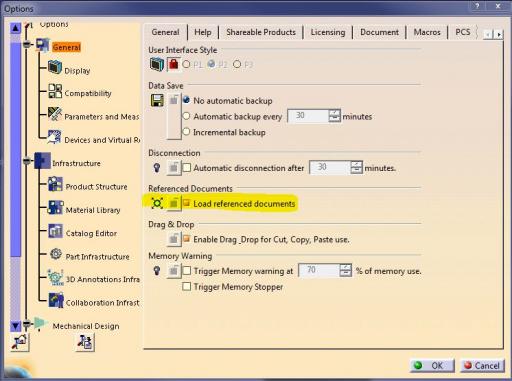Open the 3D Annotations Infrastructure icon
This screenshot has width=512, height=381.
55,277
